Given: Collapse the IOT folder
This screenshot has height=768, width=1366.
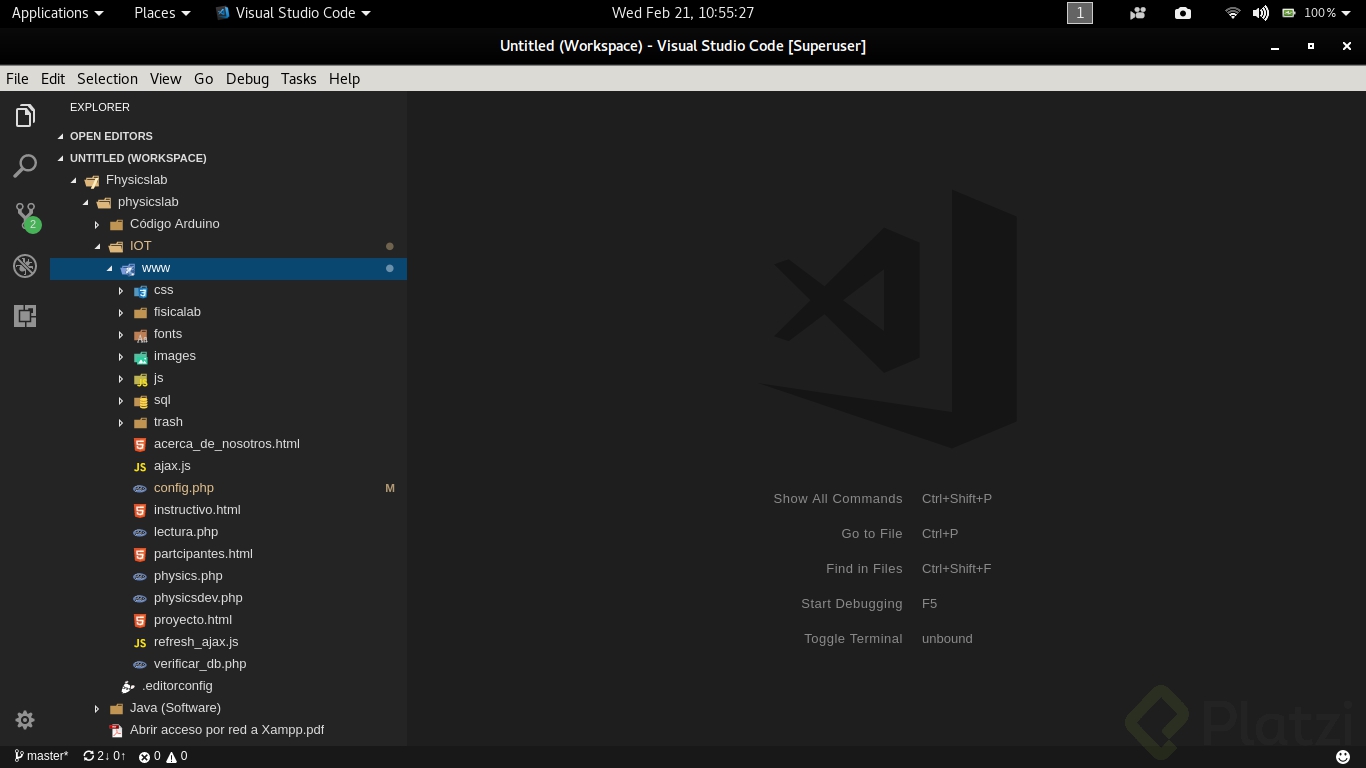Looking at the screenshot, I should pyautogui.click(x=228, y=246).
